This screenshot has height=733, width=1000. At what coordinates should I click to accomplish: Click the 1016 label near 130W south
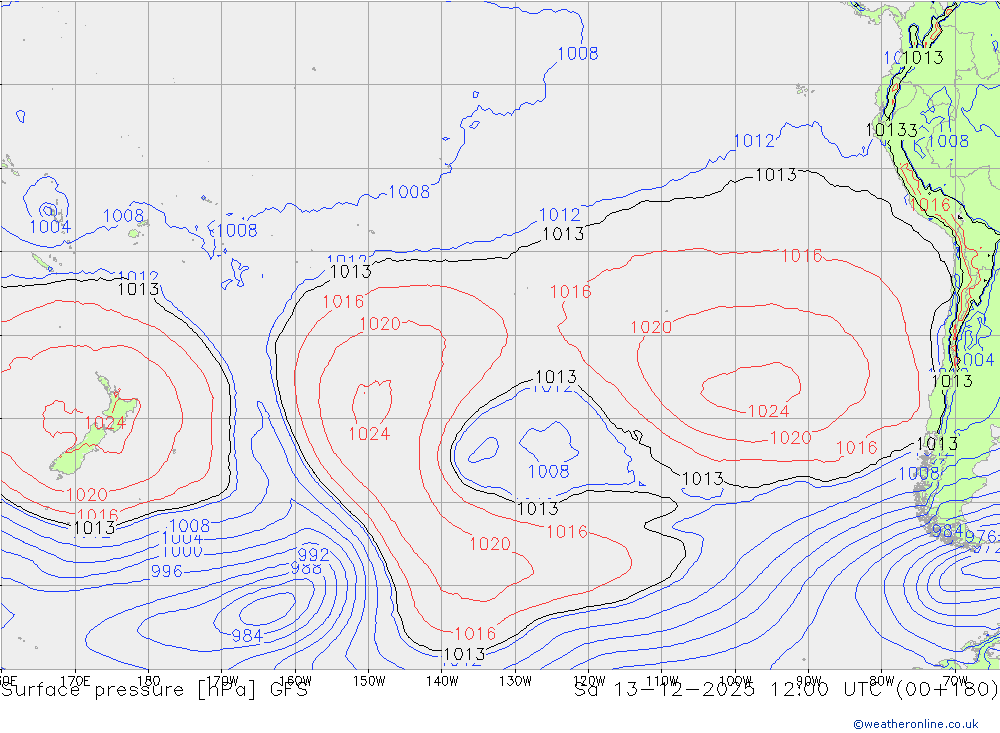coord(566,531)
